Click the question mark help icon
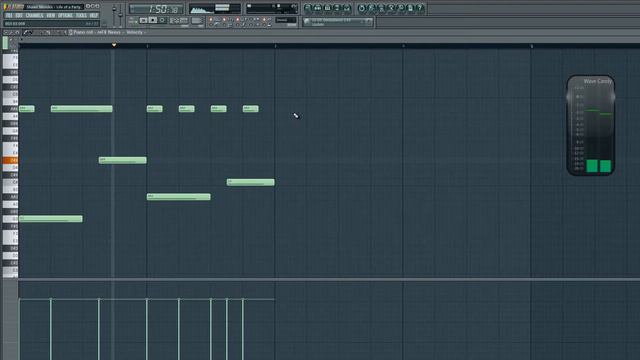Screen dimensions: 640x360 pos(420,8)
